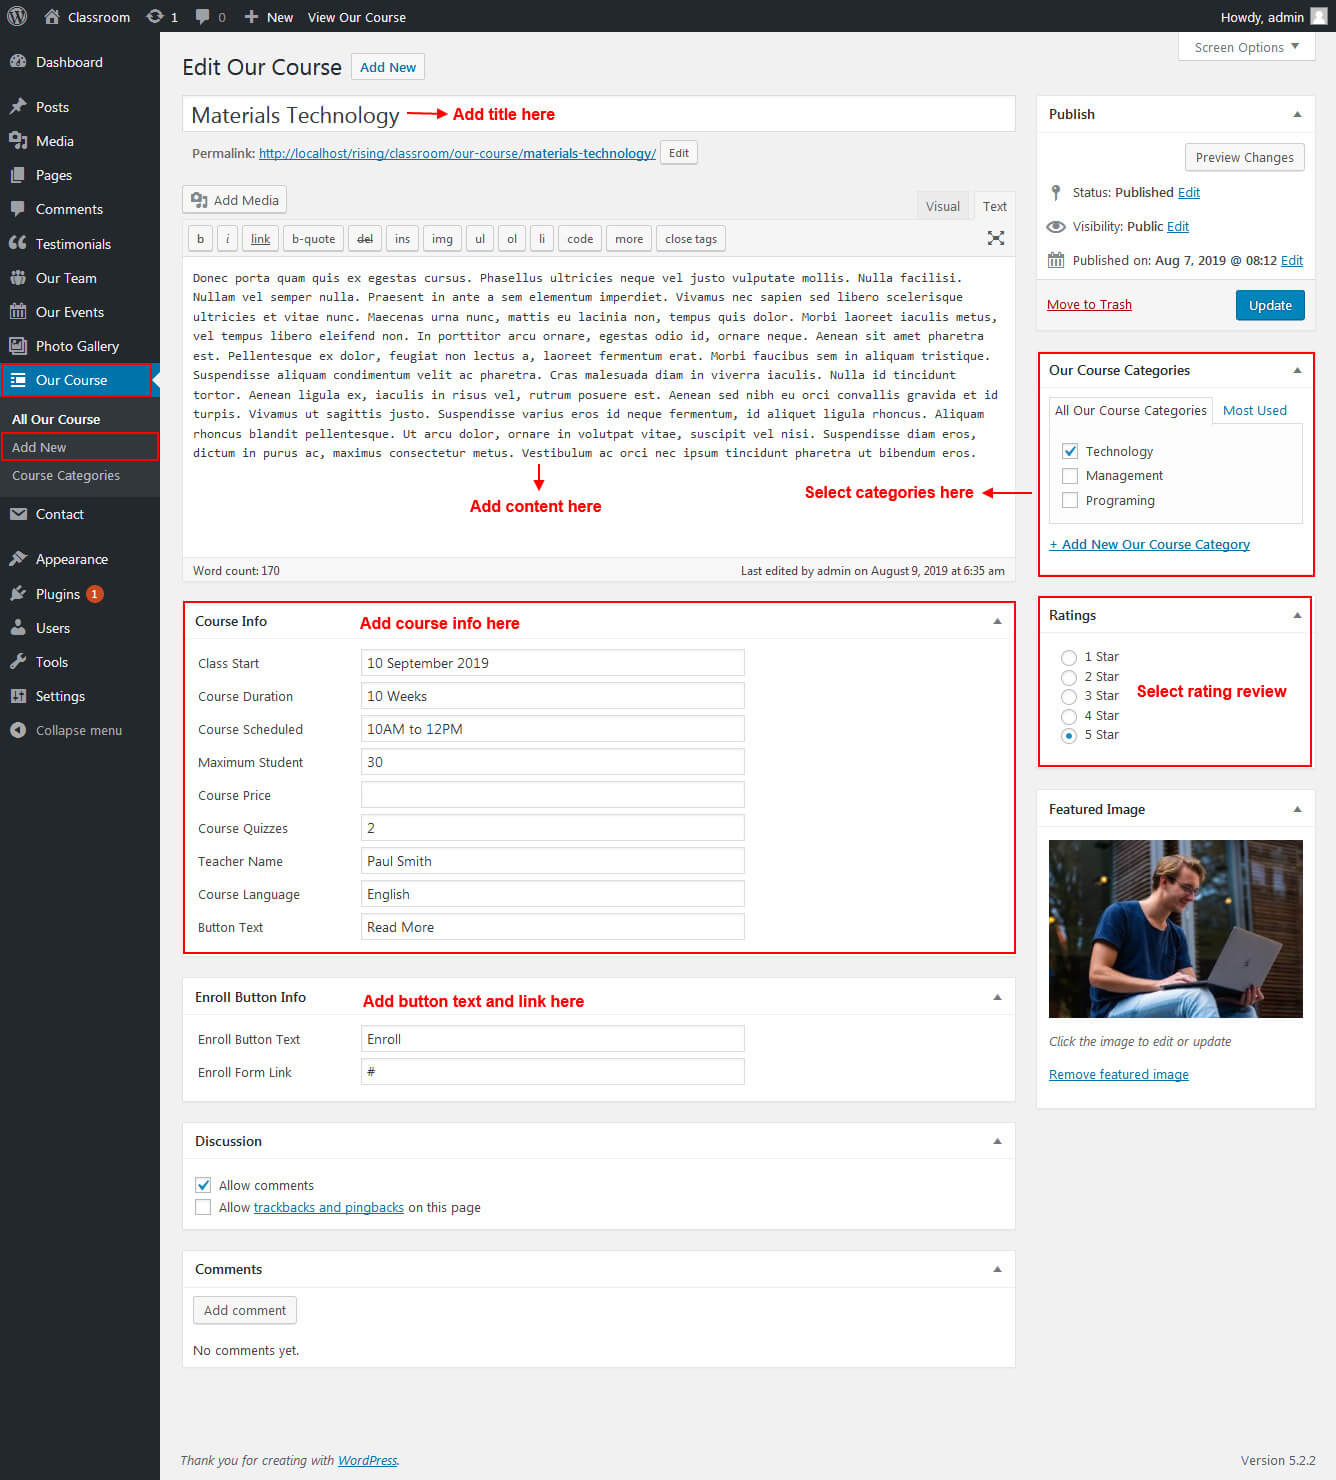
Task: Collapse the Publish panel arrow
Action: 1296,114
